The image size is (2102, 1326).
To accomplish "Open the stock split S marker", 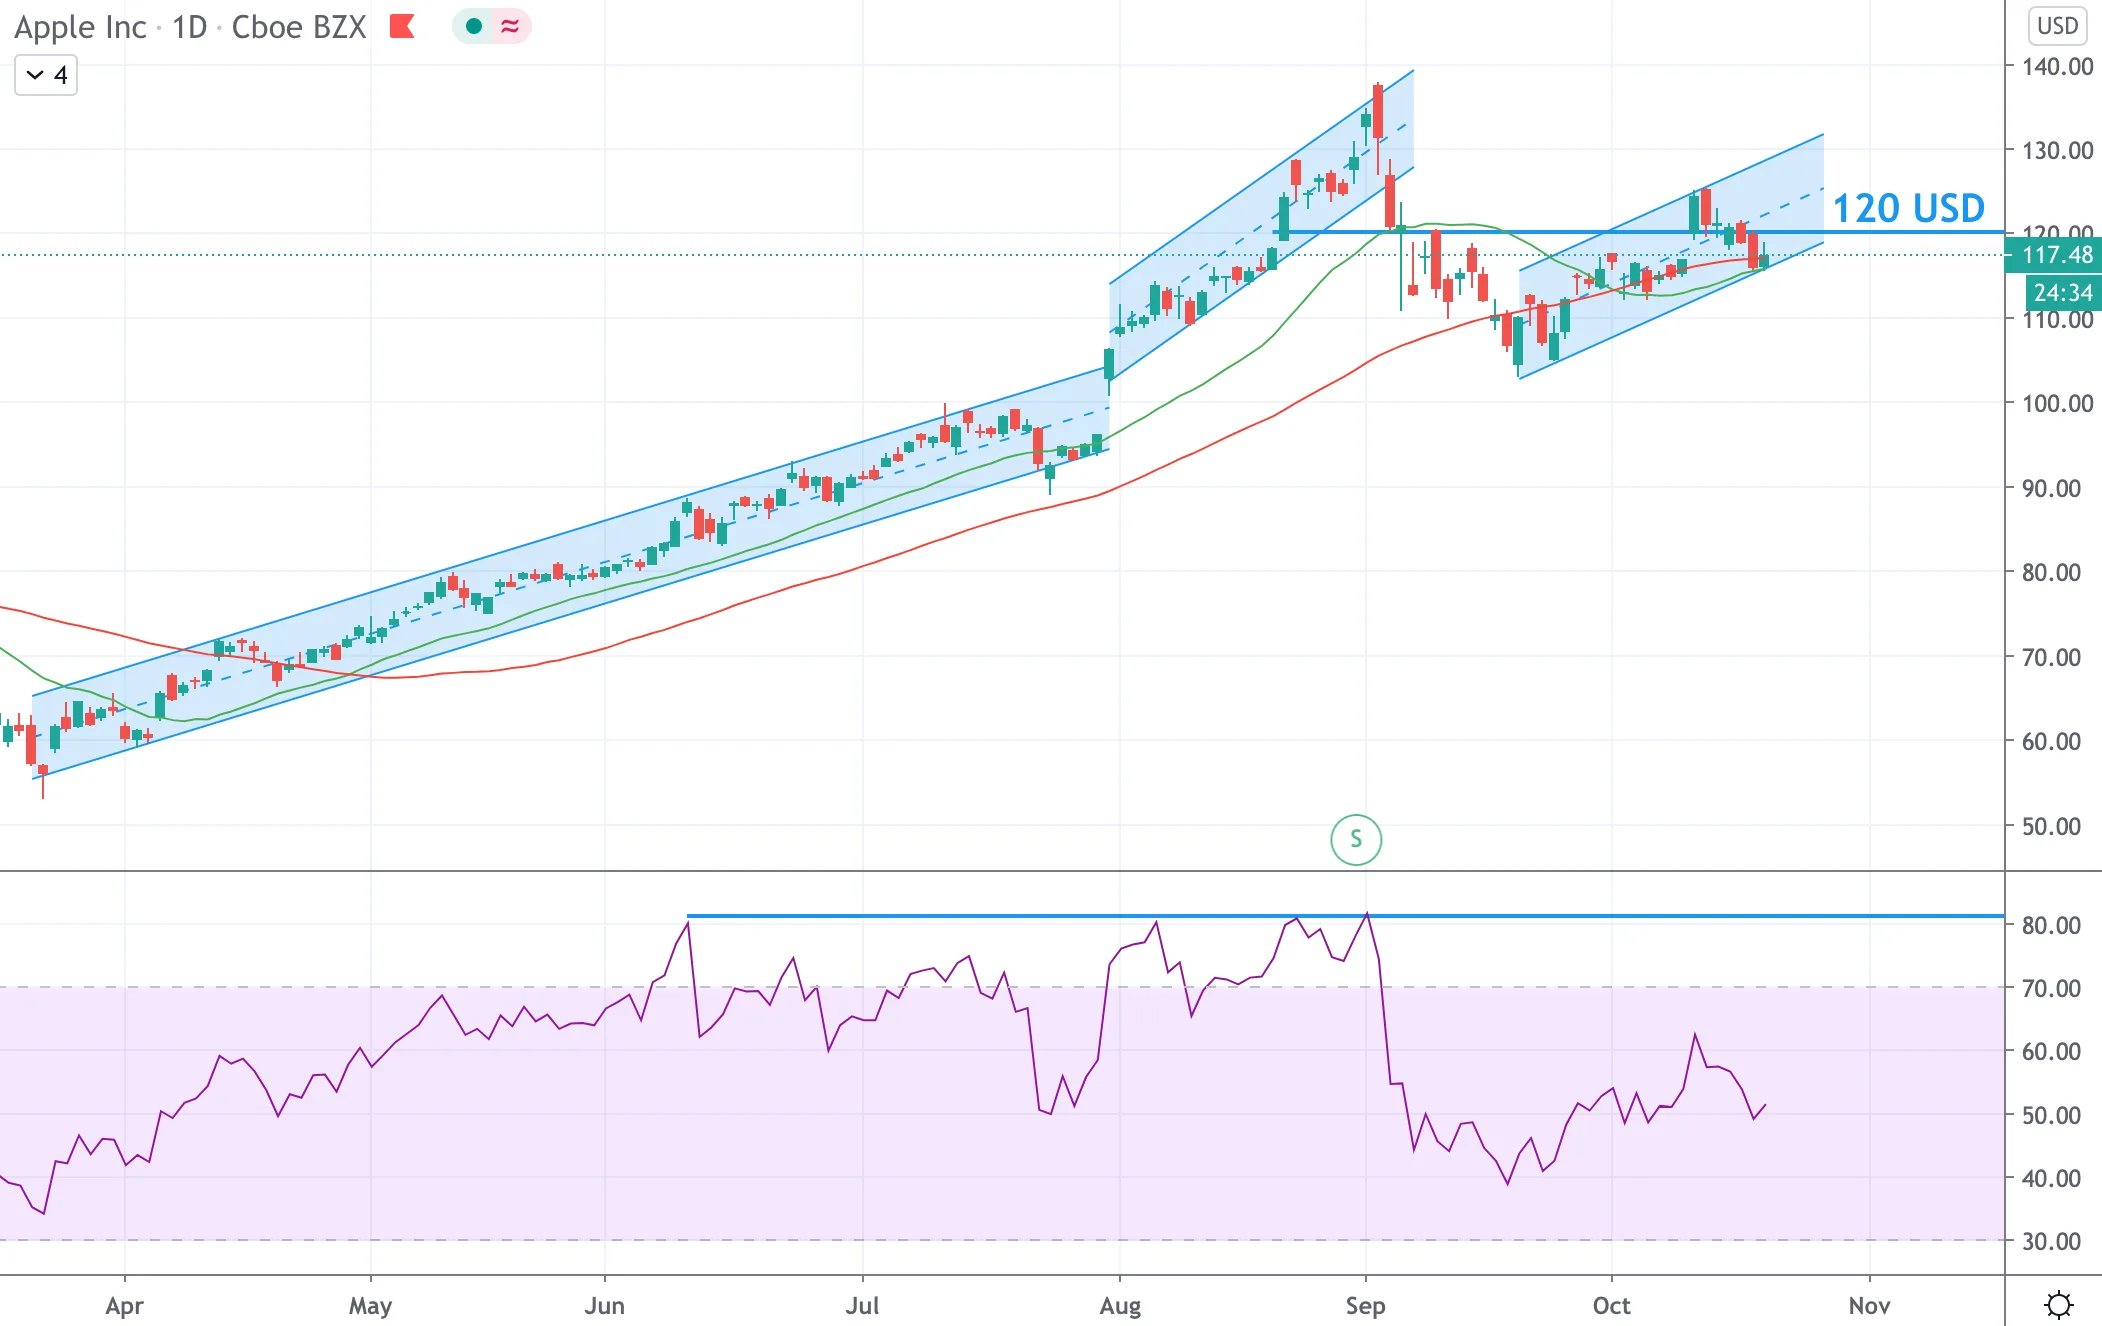I will pos(1356,839).
